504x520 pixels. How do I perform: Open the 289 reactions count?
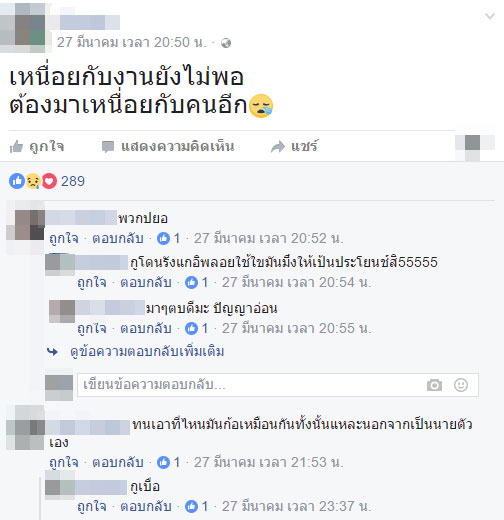tap(73, 181)
